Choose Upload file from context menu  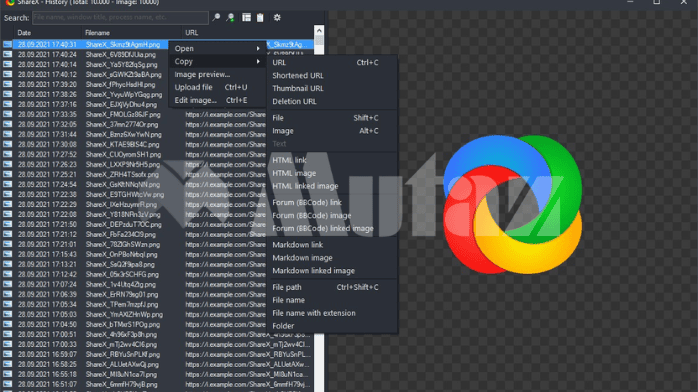pyautogui.click(x=217, y=87)
